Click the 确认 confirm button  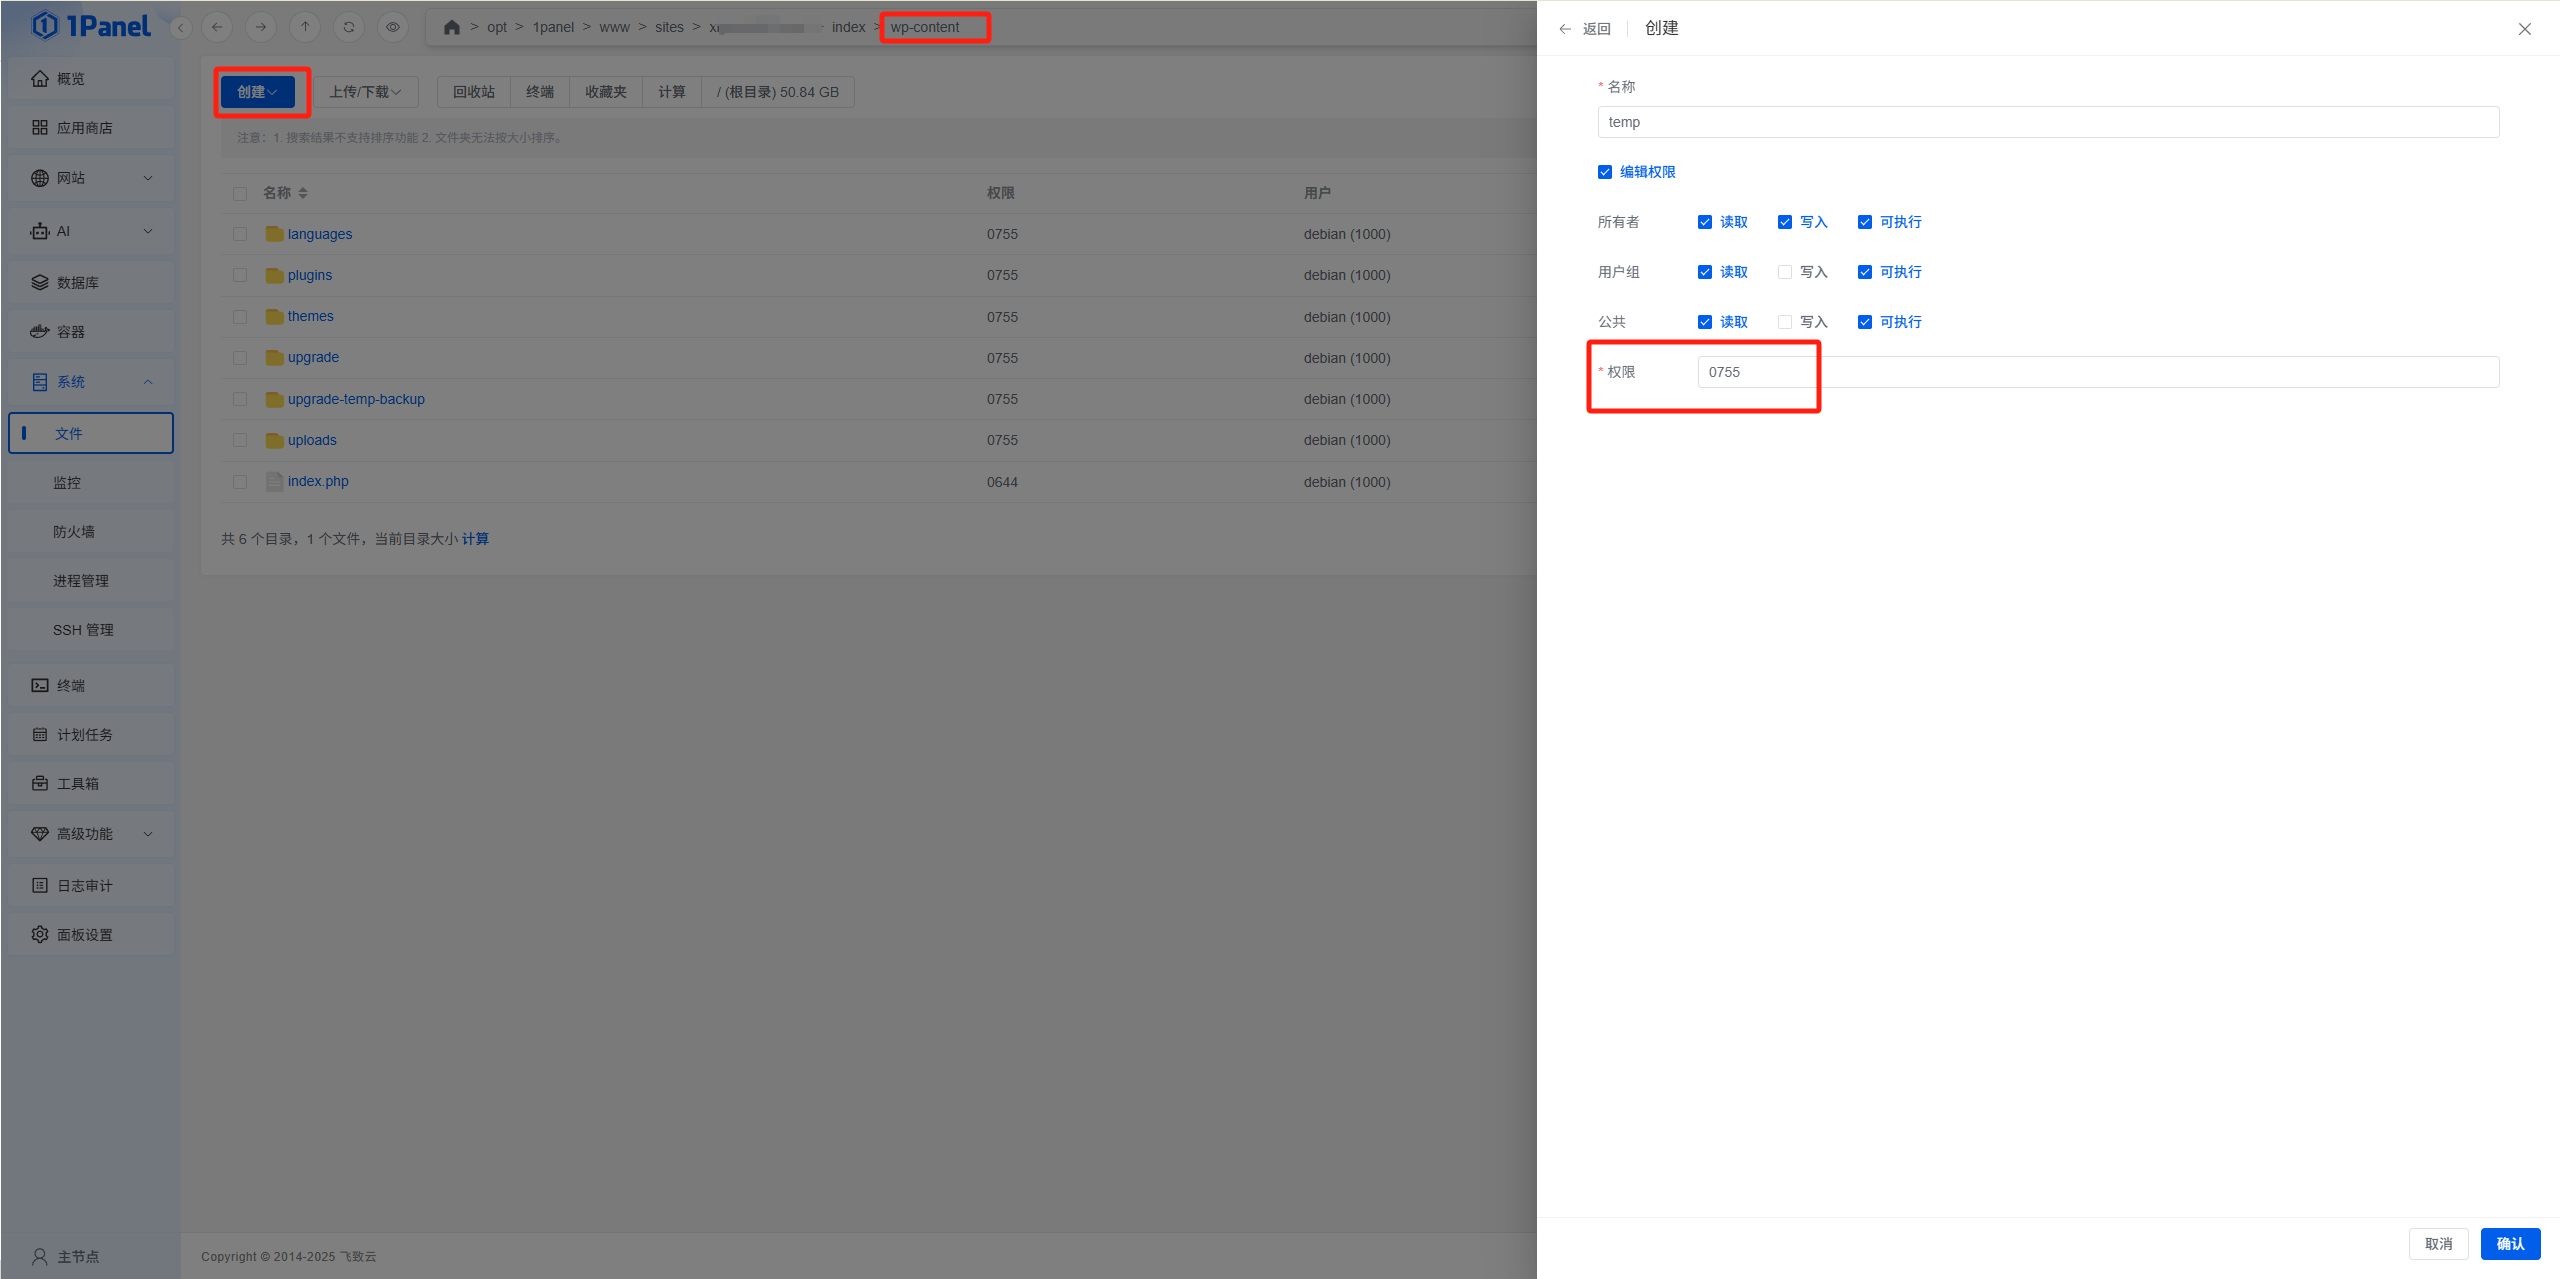point(2510,1243)
